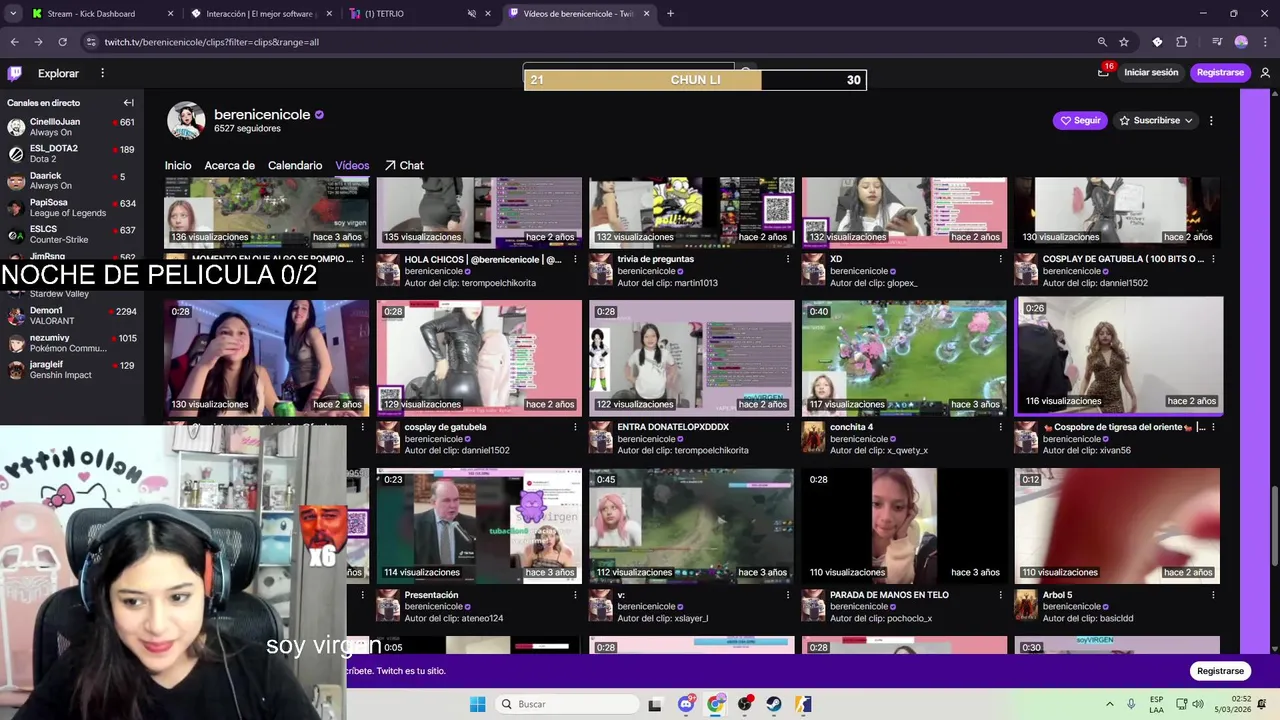Switch to Interacción browser tab
This screenshot has height=720, width=1280.
pos(262,14)
